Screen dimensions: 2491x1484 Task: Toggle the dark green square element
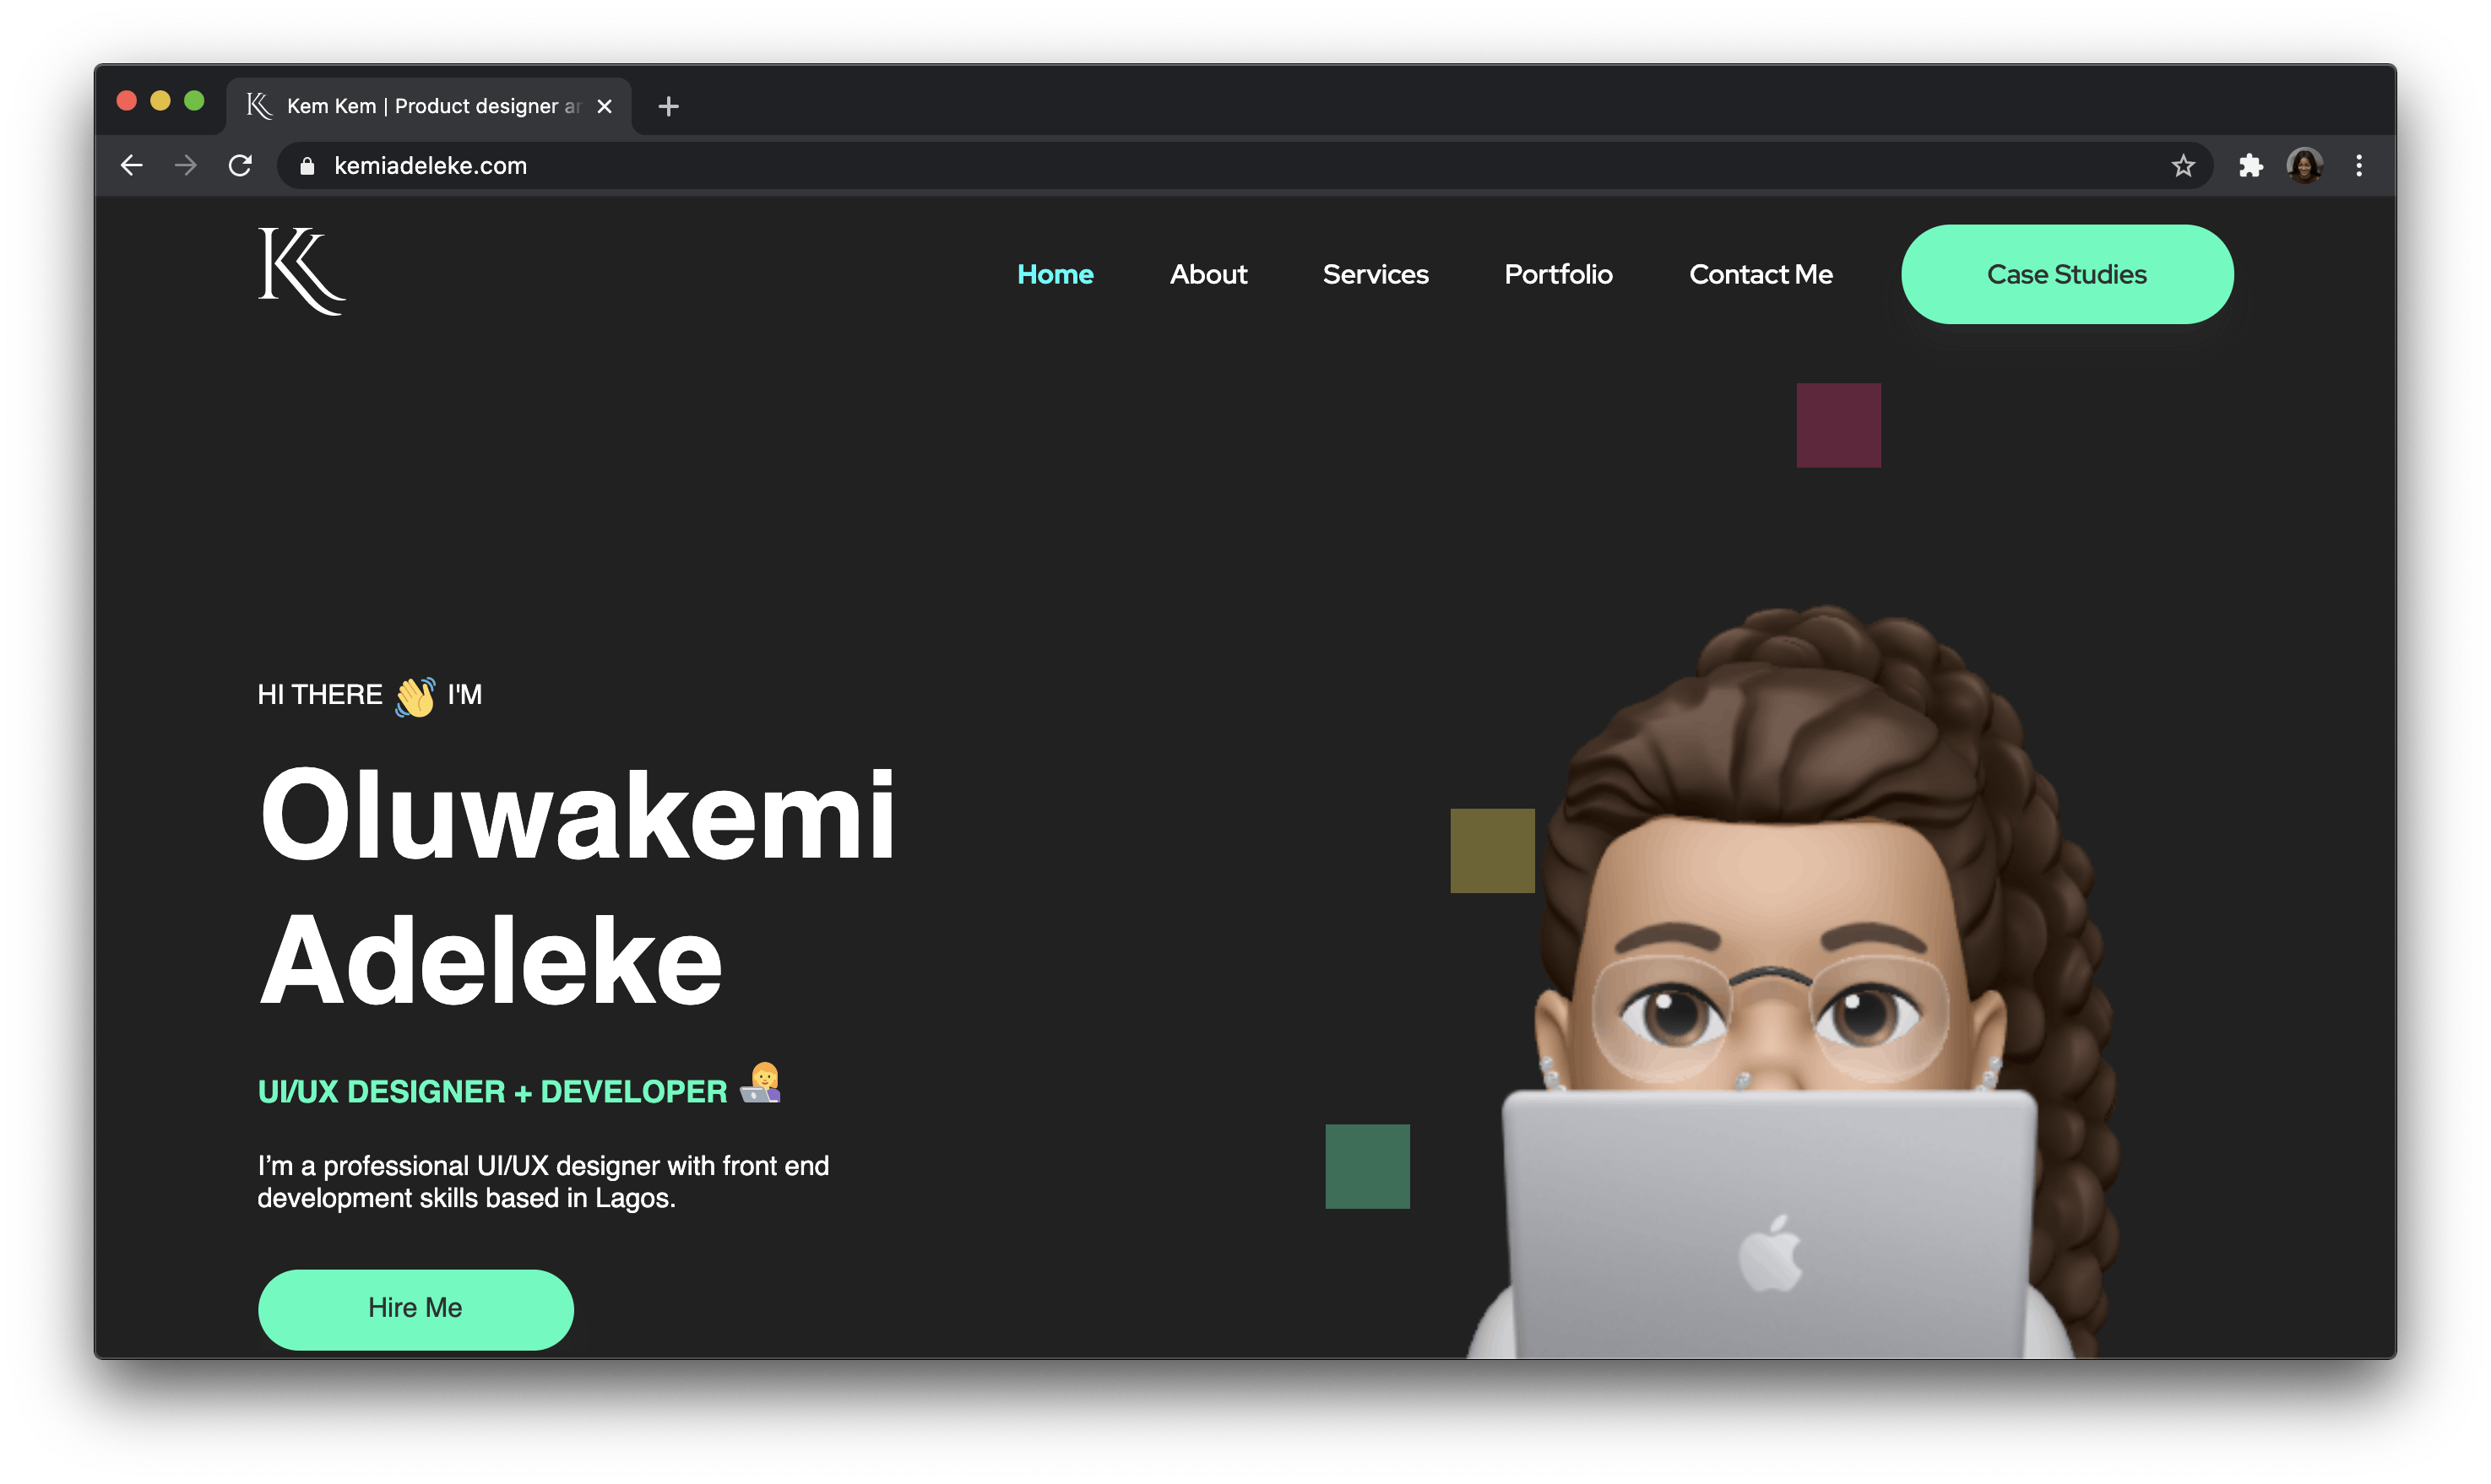pyautogui.click(x=1369, y=1166)
